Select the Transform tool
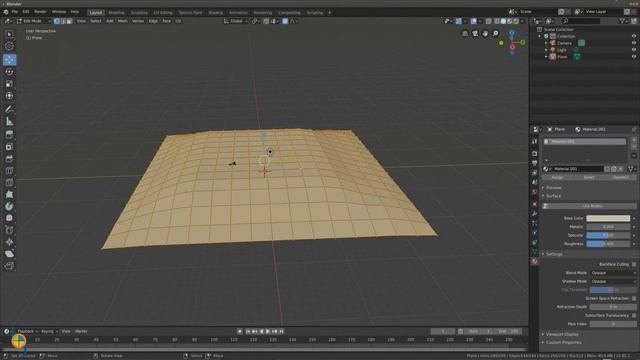Viewport: 640px width, 360px height. click(x=9, y=96)
